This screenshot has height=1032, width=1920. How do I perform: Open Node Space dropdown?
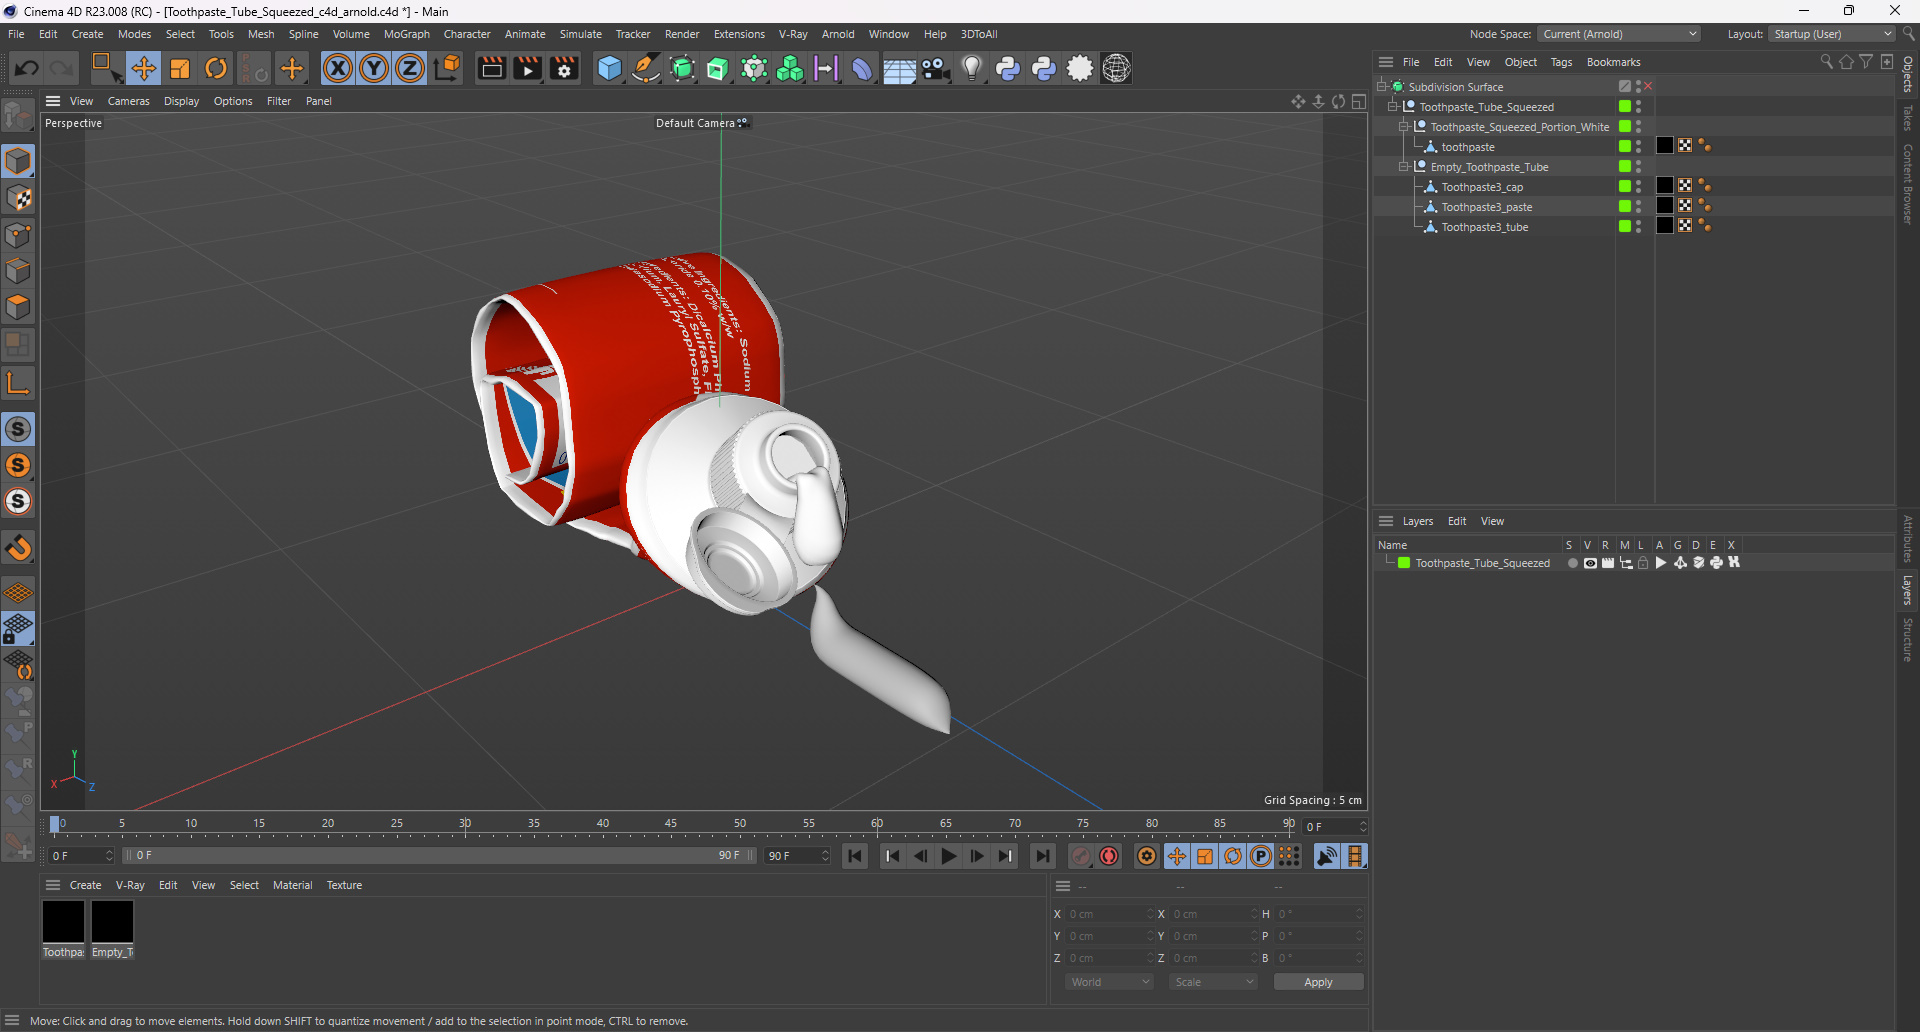point(1619,34)
